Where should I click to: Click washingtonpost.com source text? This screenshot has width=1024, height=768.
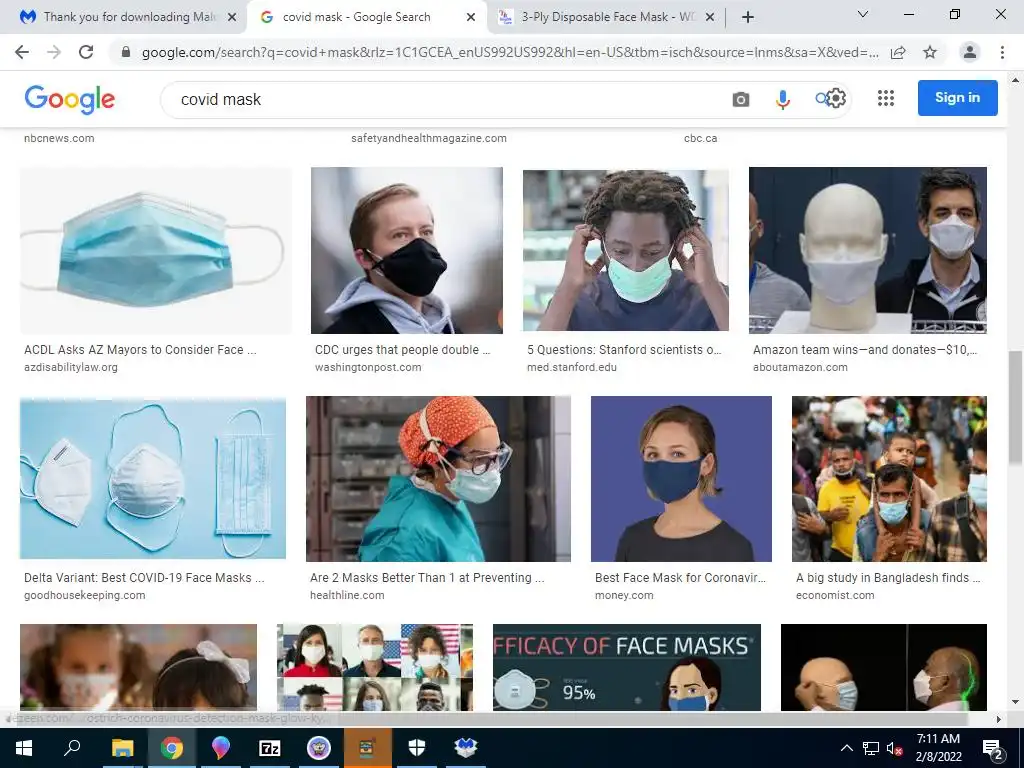click(368, 368)
